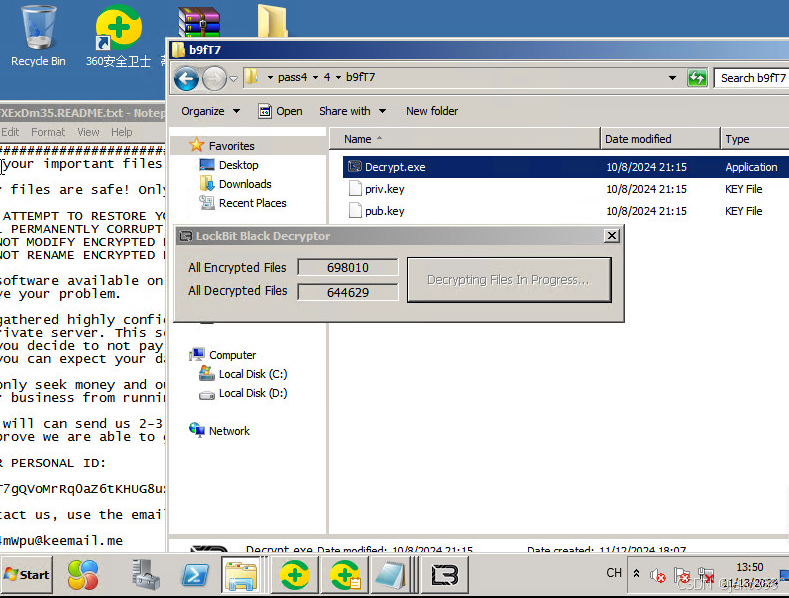Create a New folder

coord(432,111)
